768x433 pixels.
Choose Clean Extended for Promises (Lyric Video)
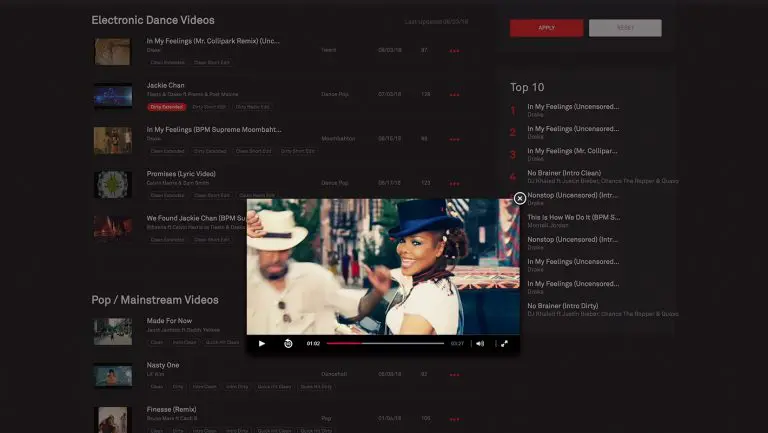[167, 195]
